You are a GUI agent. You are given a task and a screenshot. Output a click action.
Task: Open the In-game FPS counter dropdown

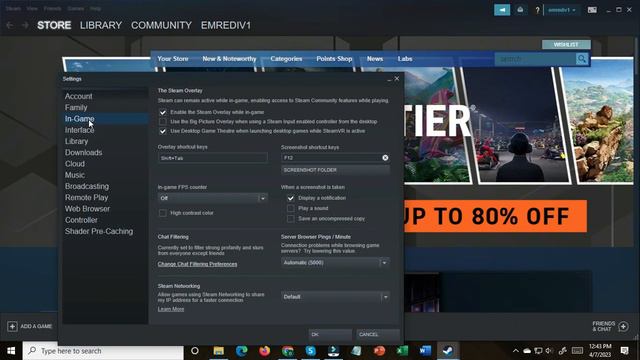pos(213,198)
